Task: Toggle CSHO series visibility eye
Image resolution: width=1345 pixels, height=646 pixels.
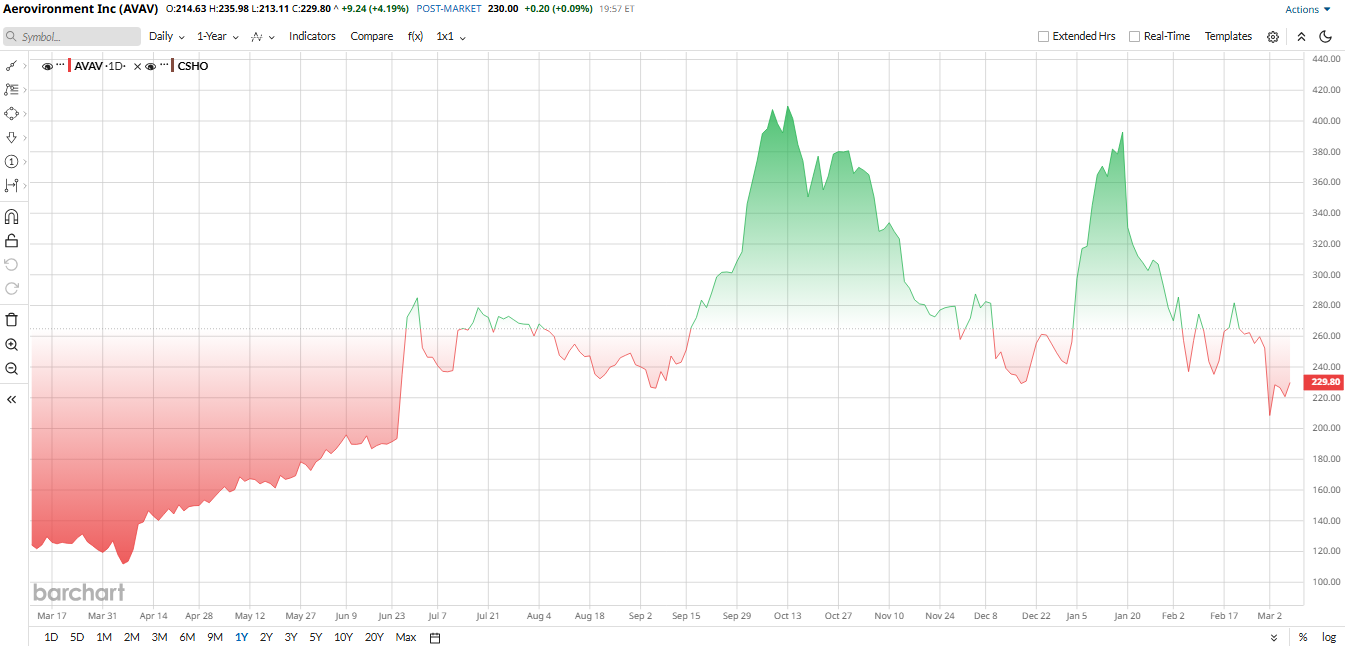Action: click(150, 66)
